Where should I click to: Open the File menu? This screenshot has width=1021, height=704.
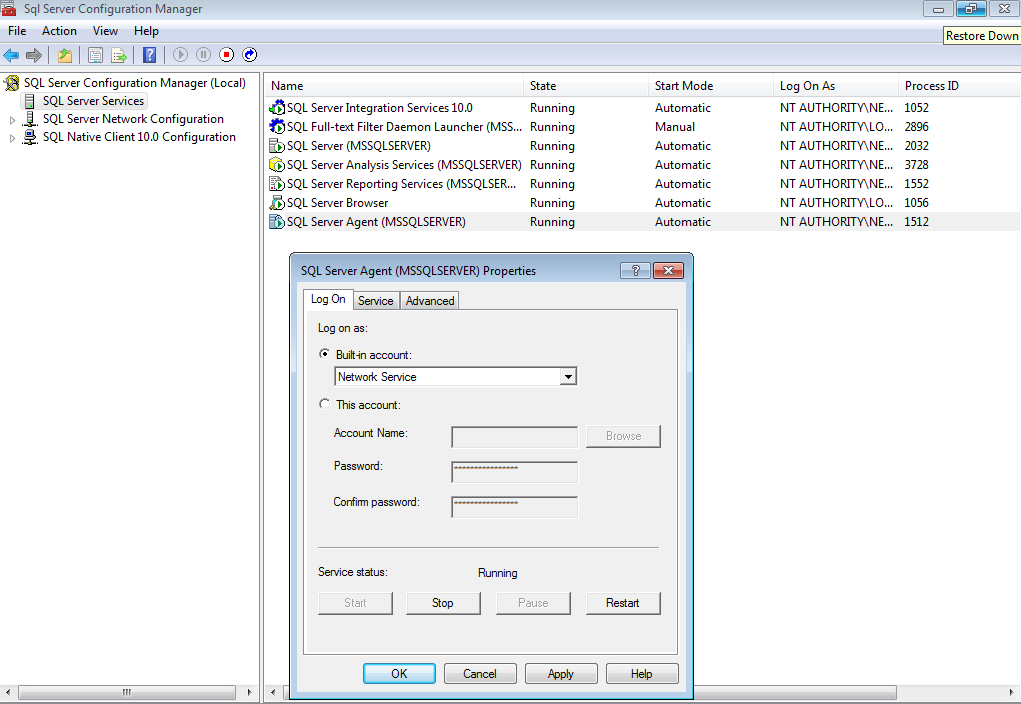[17, 31]
